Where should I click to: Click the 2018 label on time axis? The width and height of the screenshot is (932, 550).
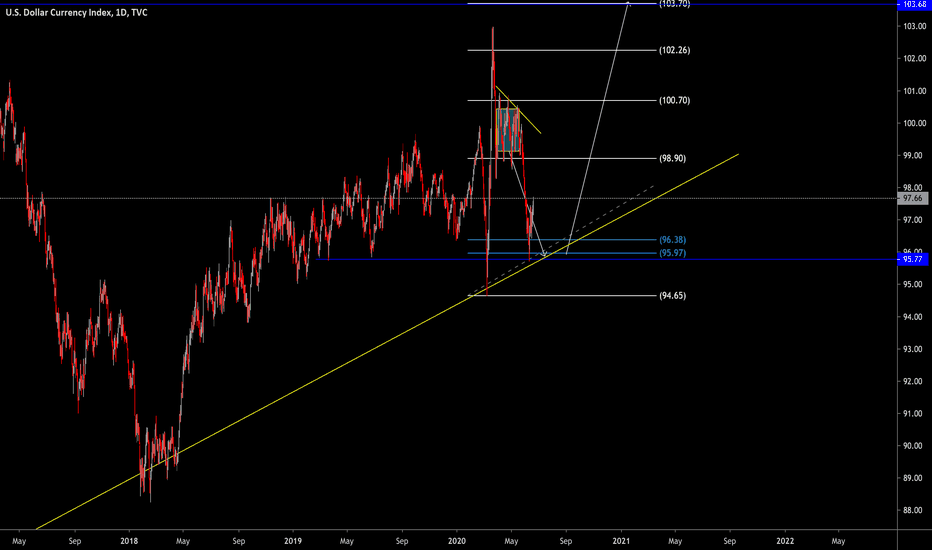(x=129, y=541)
